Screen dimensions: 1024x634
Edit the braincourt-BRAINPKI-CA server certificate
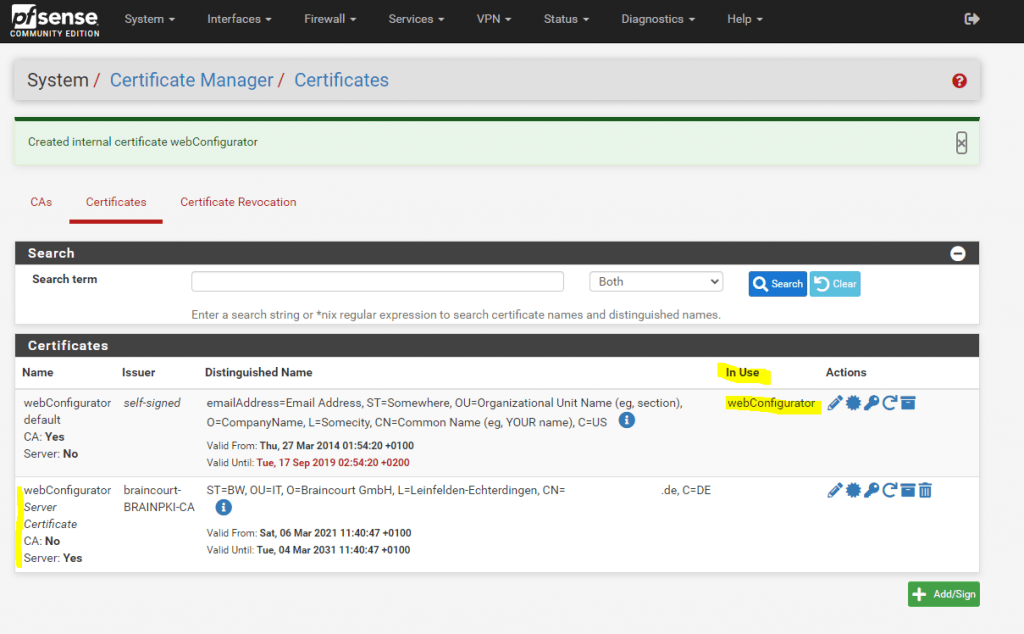point(835,490)
